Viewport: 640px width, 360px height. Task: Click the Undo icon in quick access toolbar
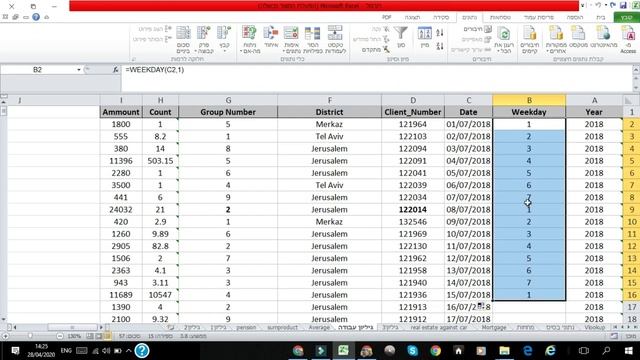[x=613, y=5]
